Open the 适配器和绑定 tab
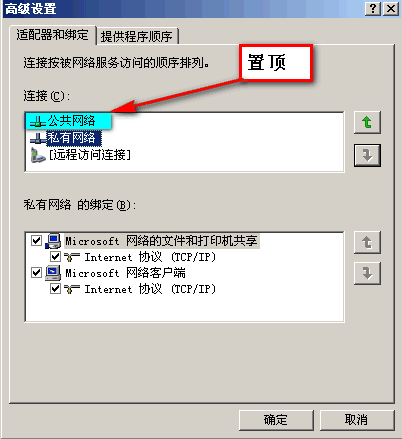The width and height of the screenshot is (402, 439). click(x=53, y=35)
